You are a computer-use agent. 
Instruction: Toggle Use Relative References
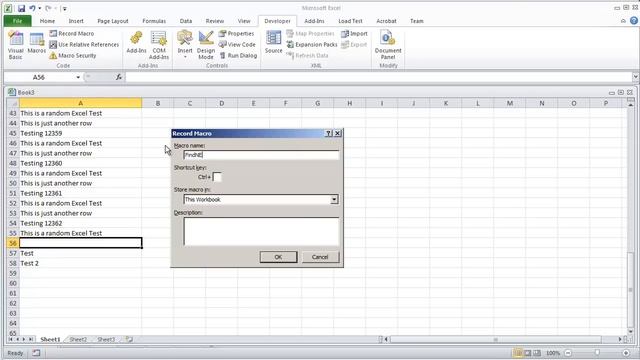(x=84, y=44)
